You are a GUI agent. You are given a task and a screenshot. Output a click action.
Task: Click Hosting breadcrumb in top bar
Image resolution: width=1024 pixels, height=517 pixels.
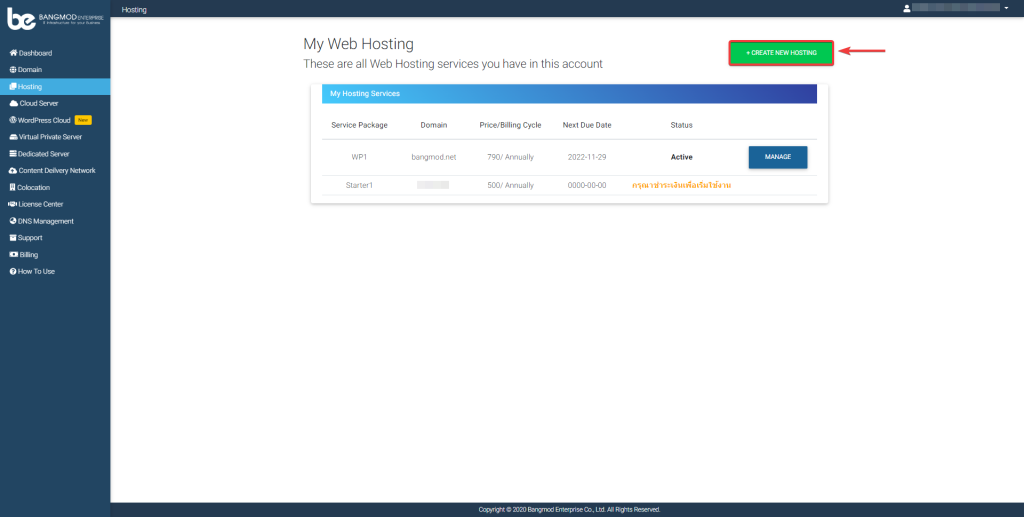[134, 10]
